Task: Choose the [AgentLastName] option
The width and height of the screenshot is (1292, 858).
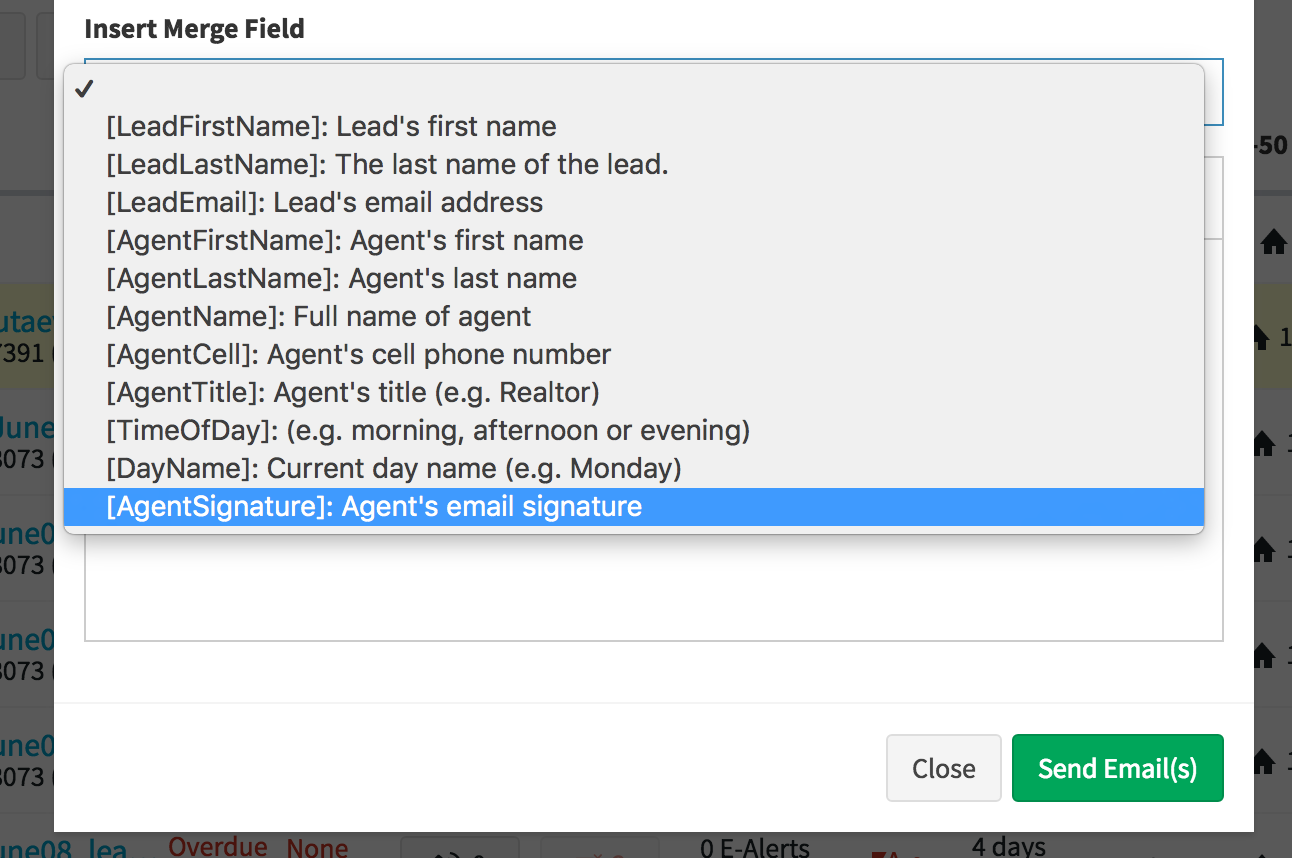Action: coord(341,279)
